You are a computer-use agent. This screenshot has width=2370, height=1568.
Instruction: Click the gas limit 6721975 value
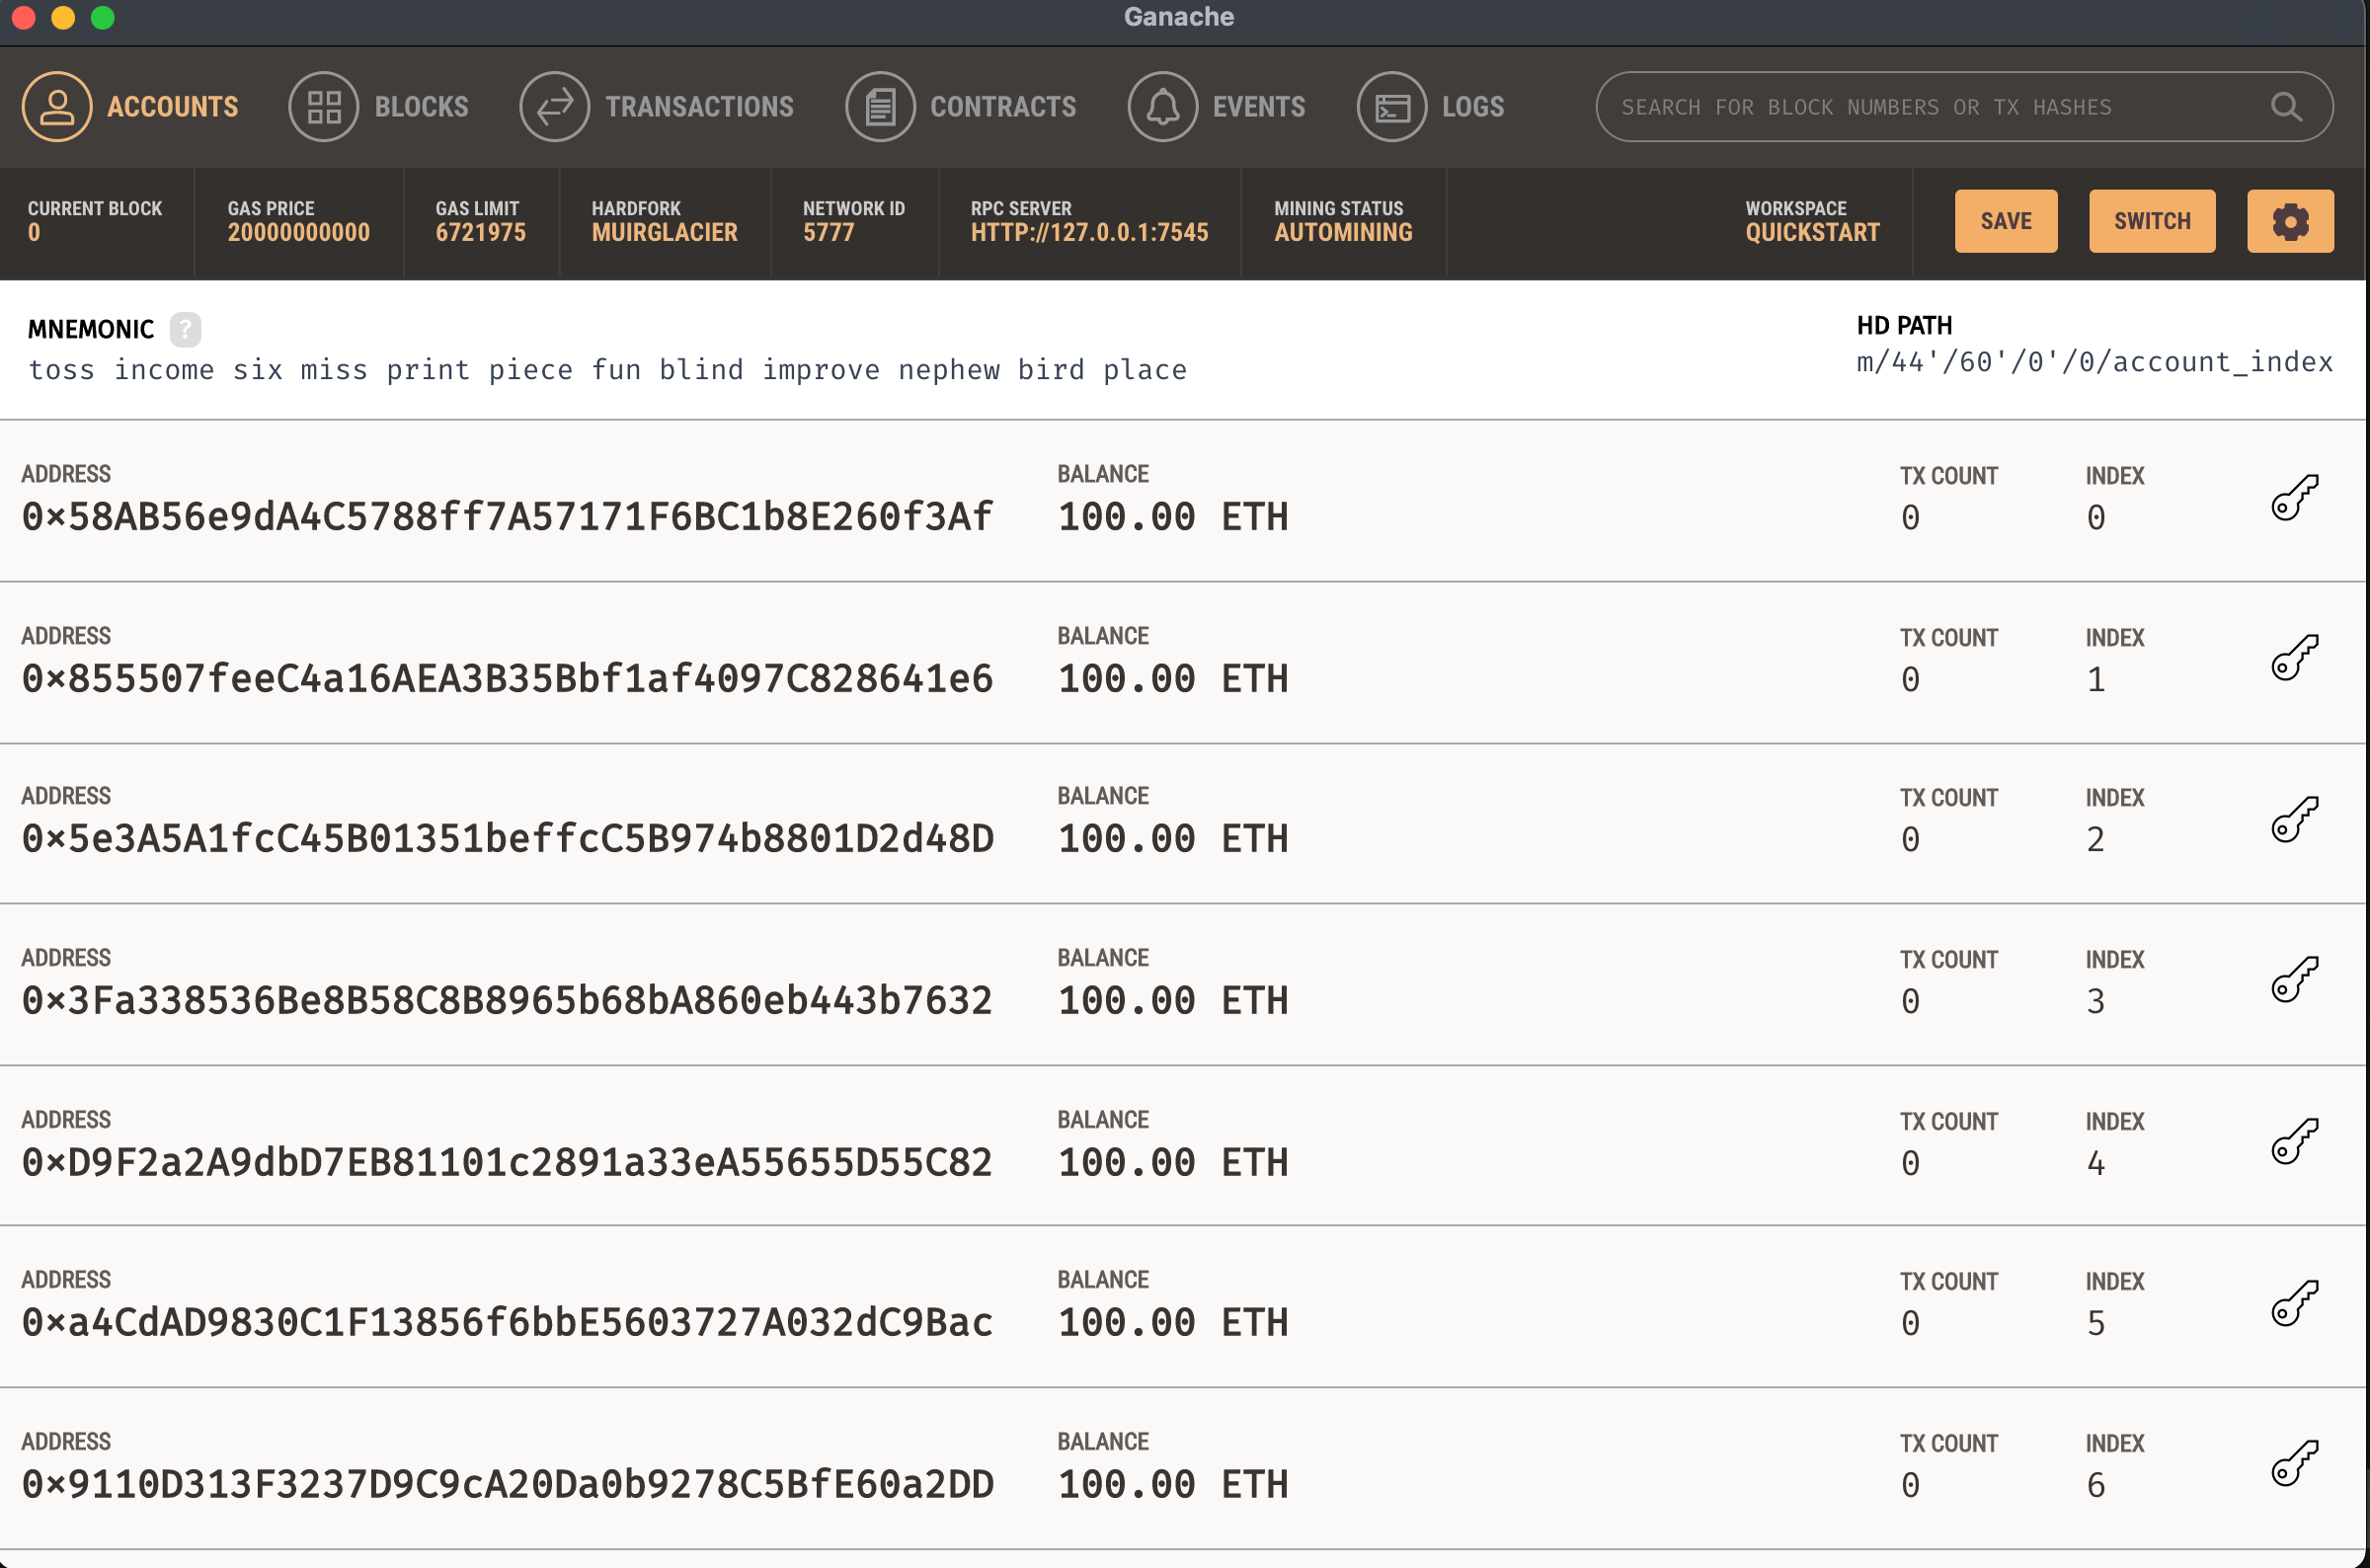tap(480, 233)
